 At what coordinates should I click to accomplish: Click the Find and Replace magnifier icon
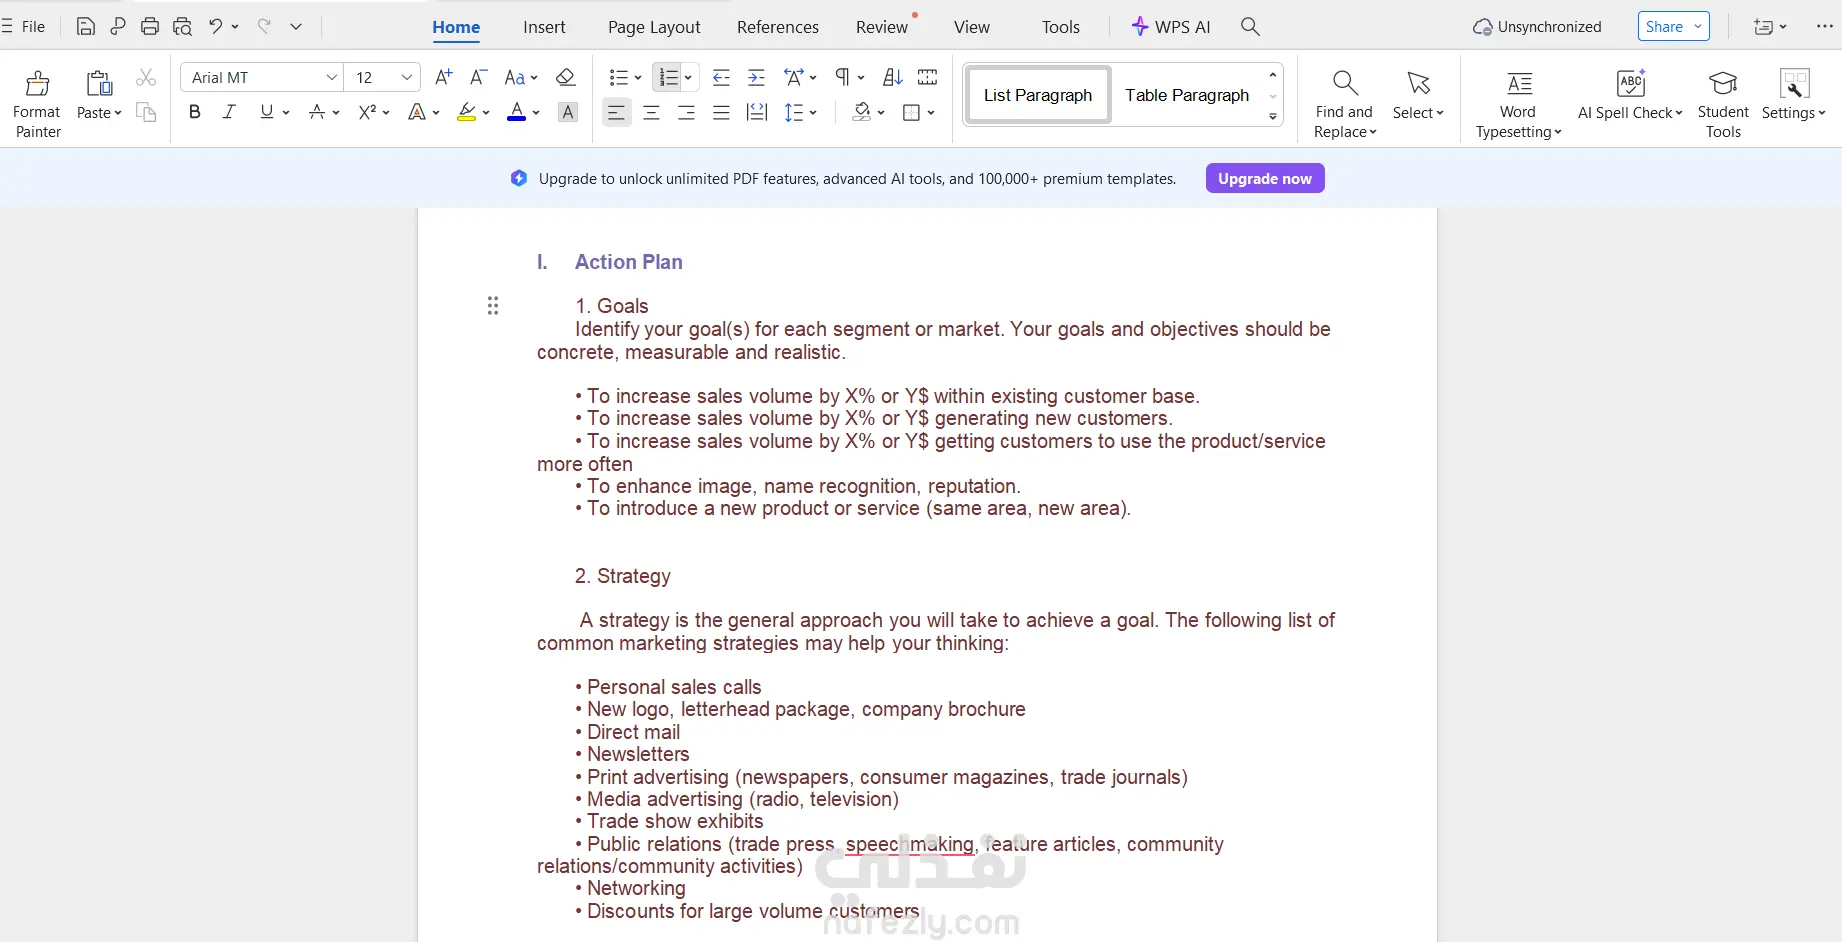point(1345,83)
